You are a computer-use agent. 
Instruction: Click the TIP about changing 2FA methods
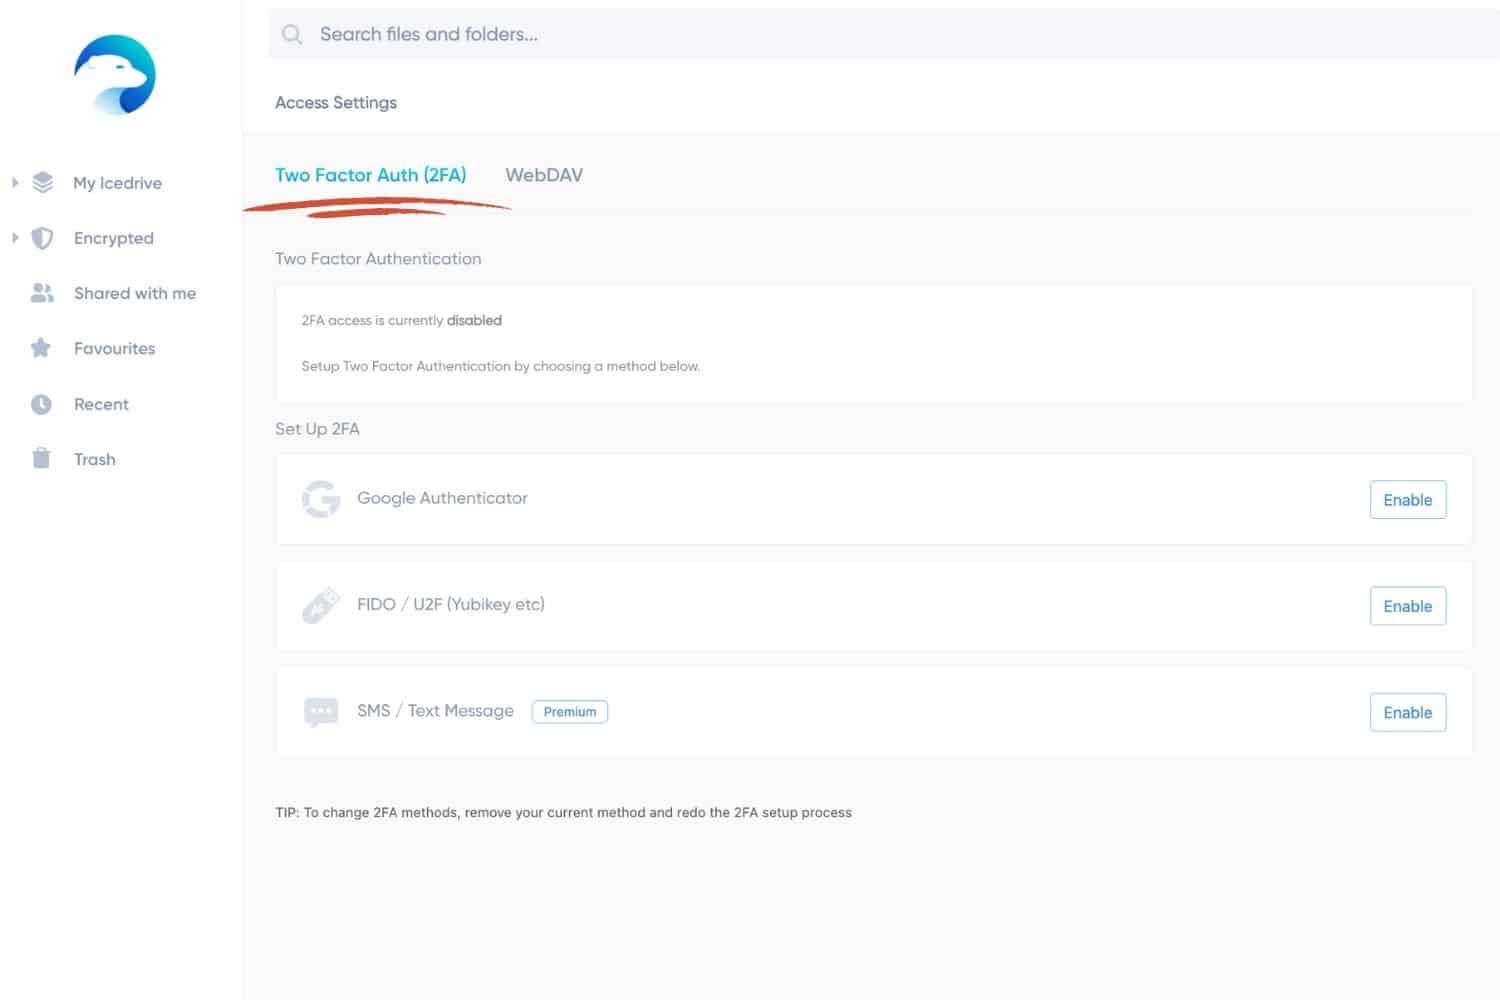(x=563, y=812)
